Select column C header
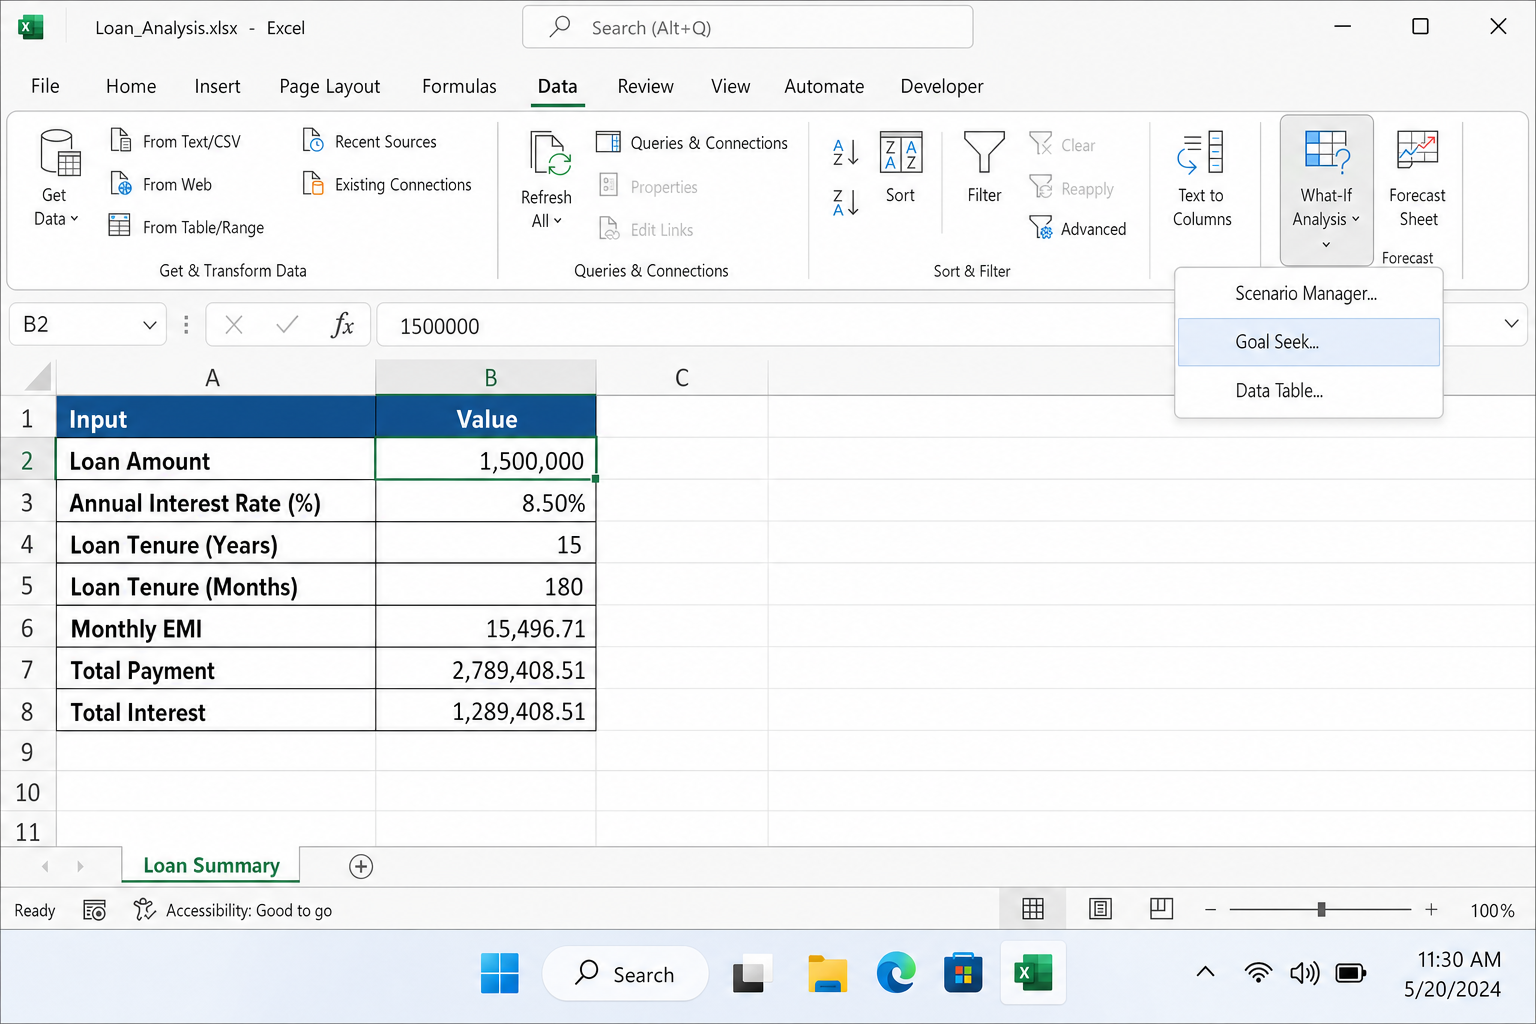1536x1024 pixels. [682, 377]
